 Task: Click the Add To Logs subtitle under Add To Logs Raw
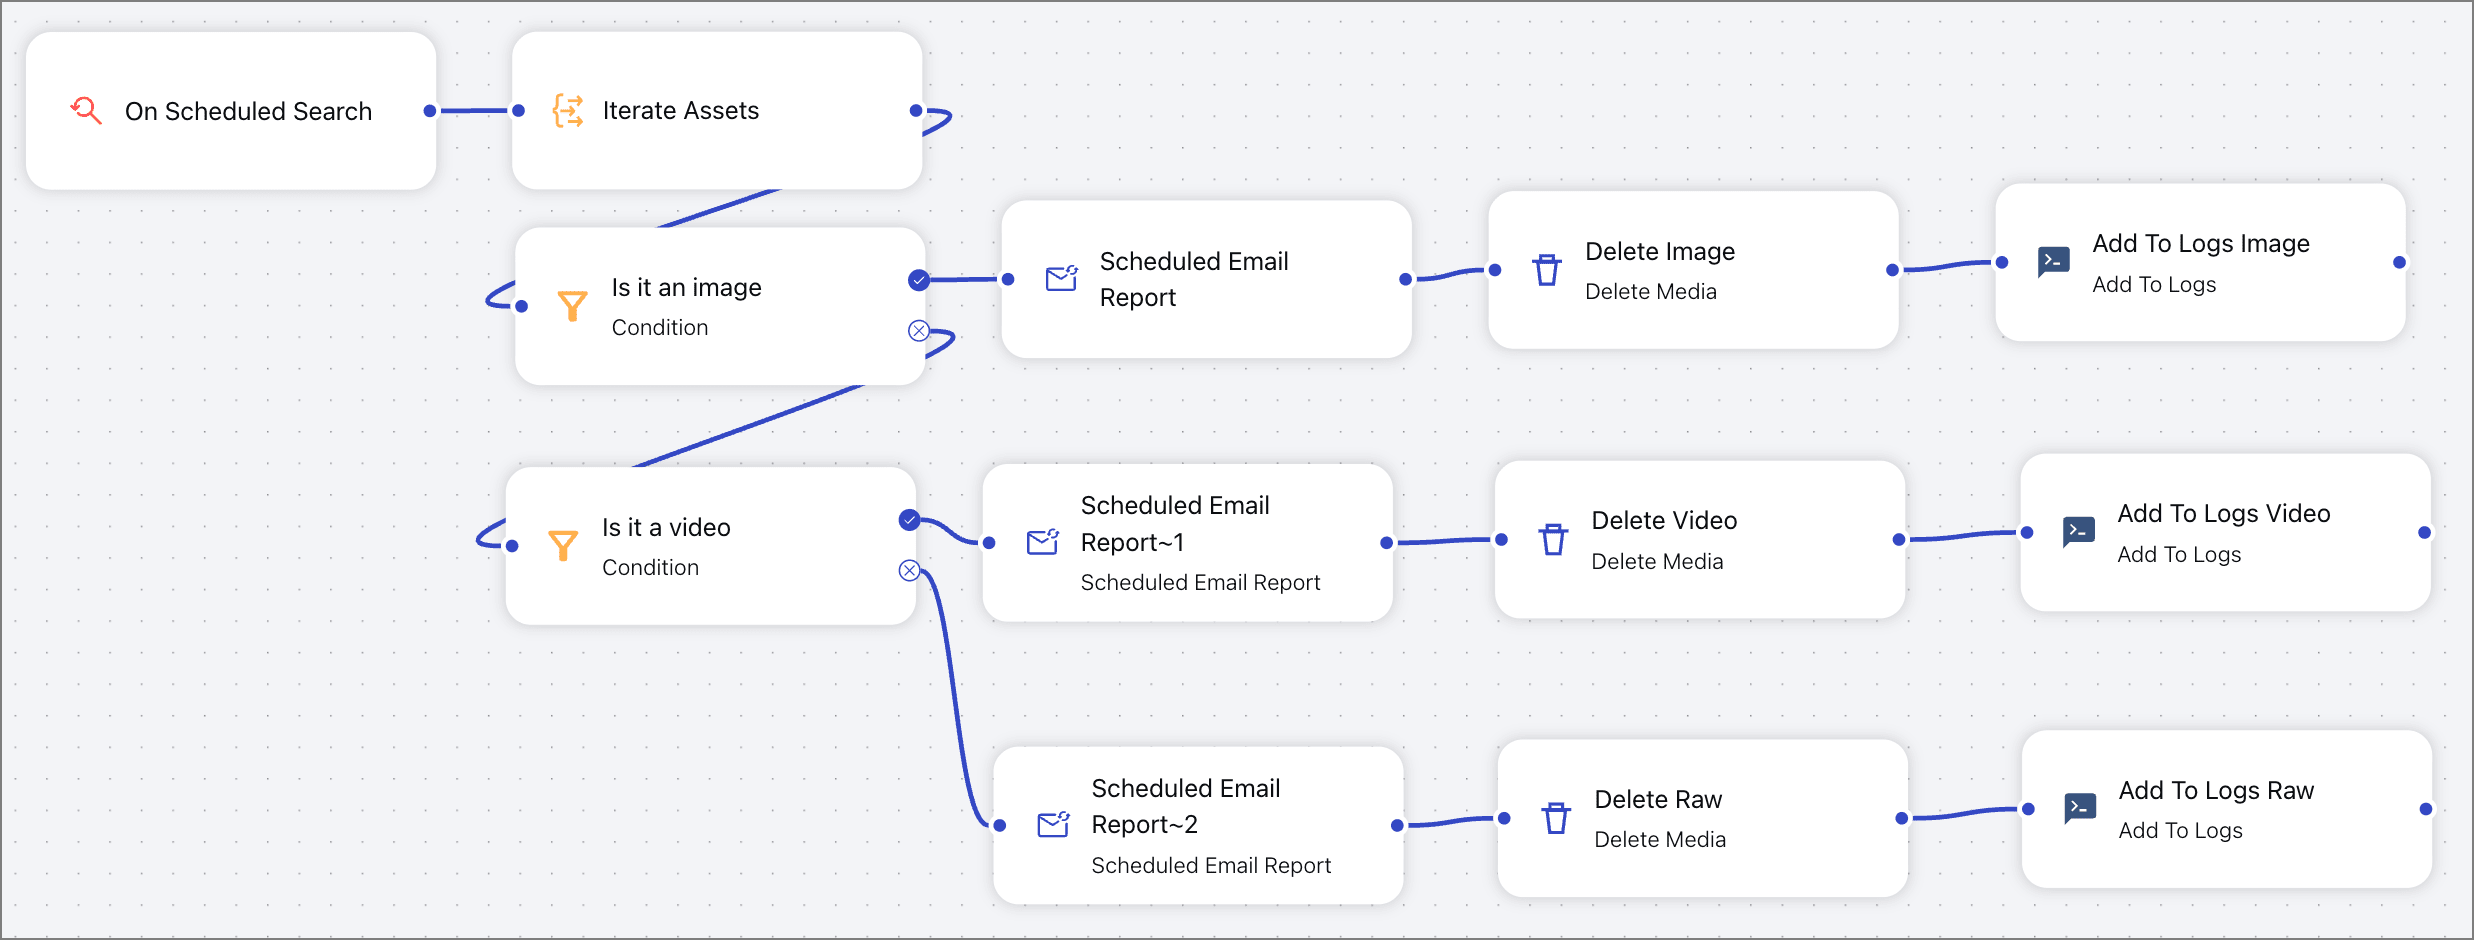click(2180, 831)
